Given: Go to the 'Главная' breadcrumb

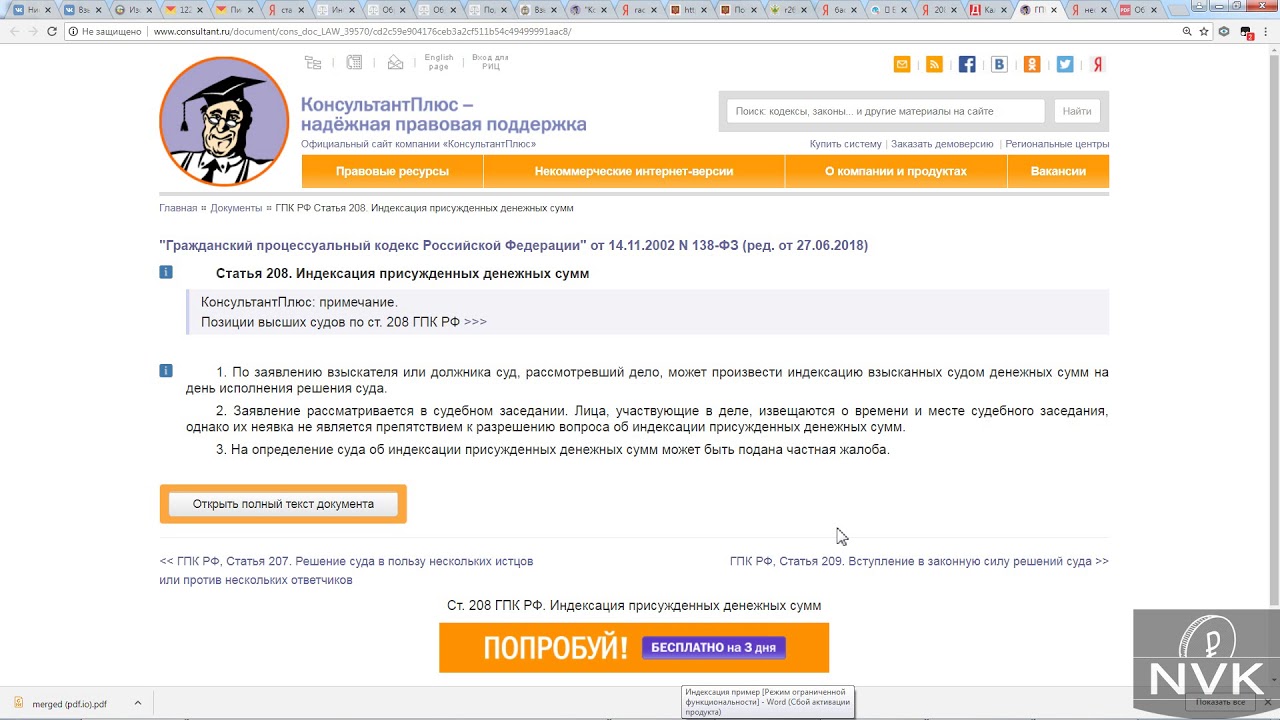Looking at the screenshot, I should click(178, 208).
